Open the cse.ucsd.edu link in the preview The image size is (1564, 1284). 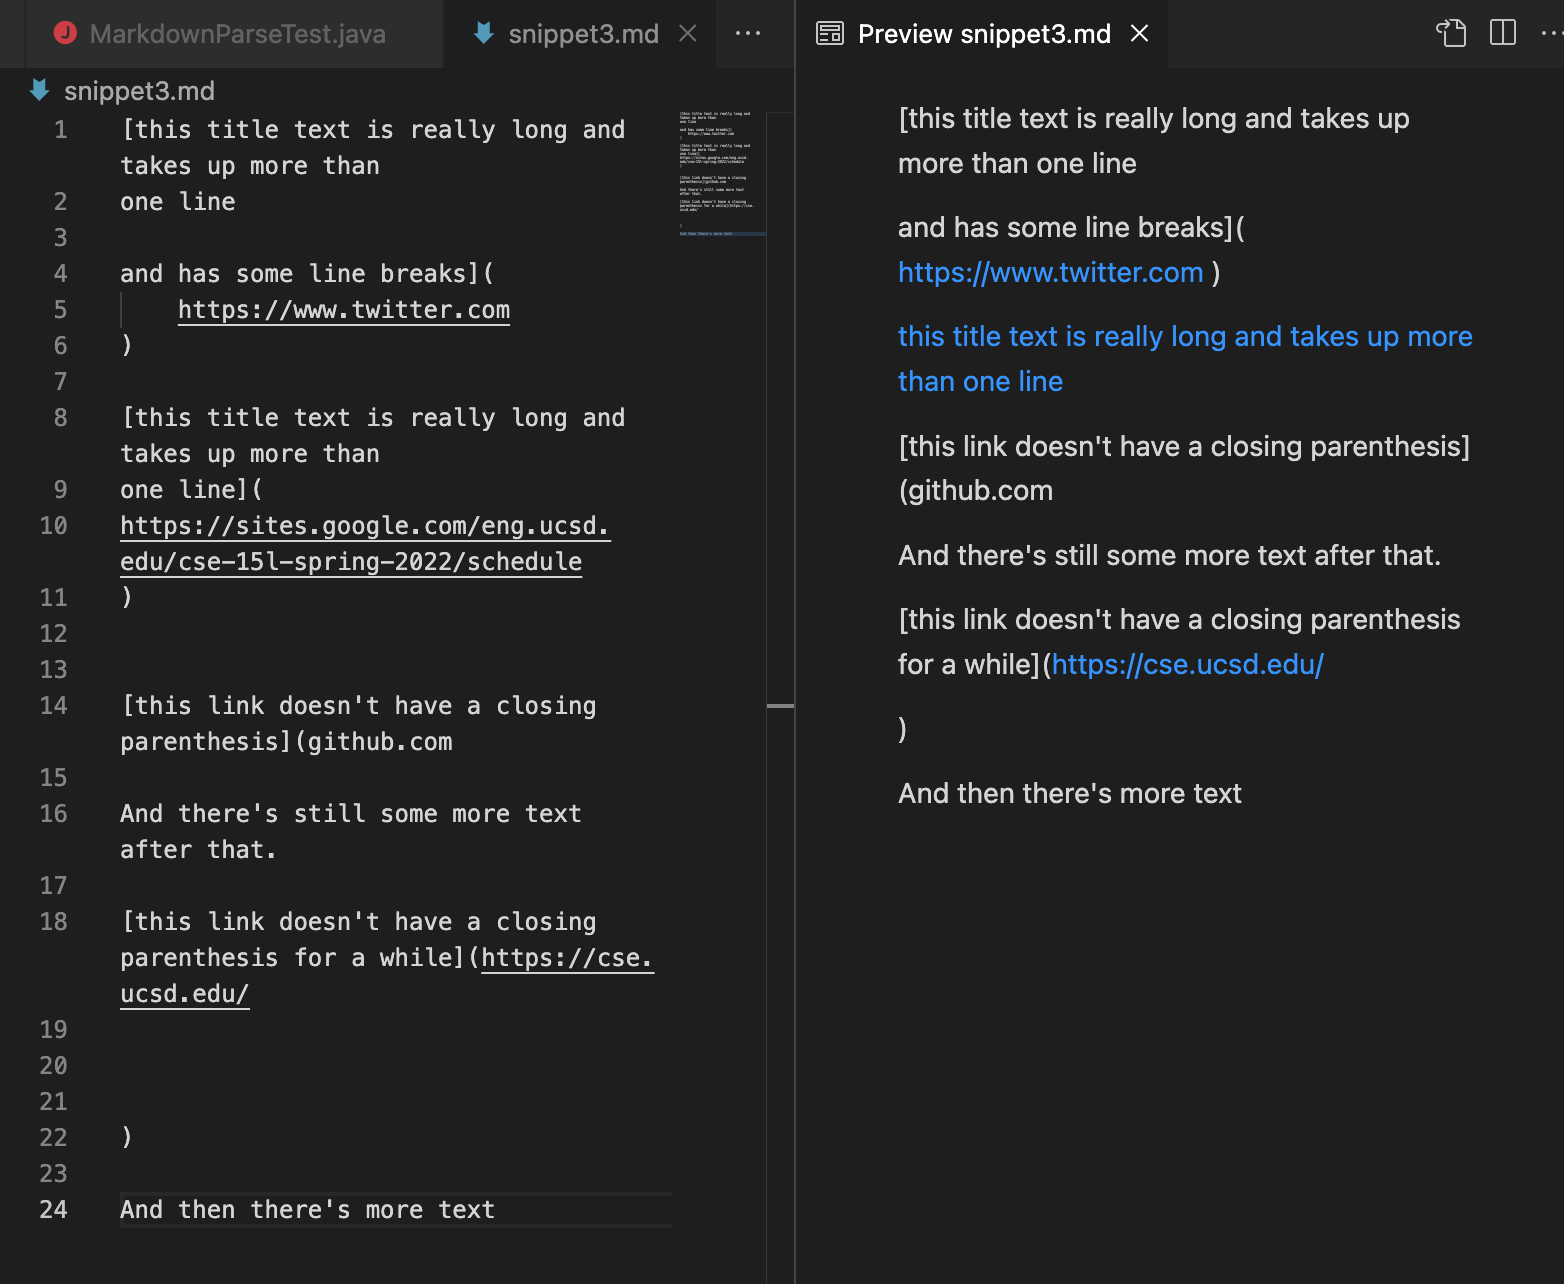tap(1187, 664)
